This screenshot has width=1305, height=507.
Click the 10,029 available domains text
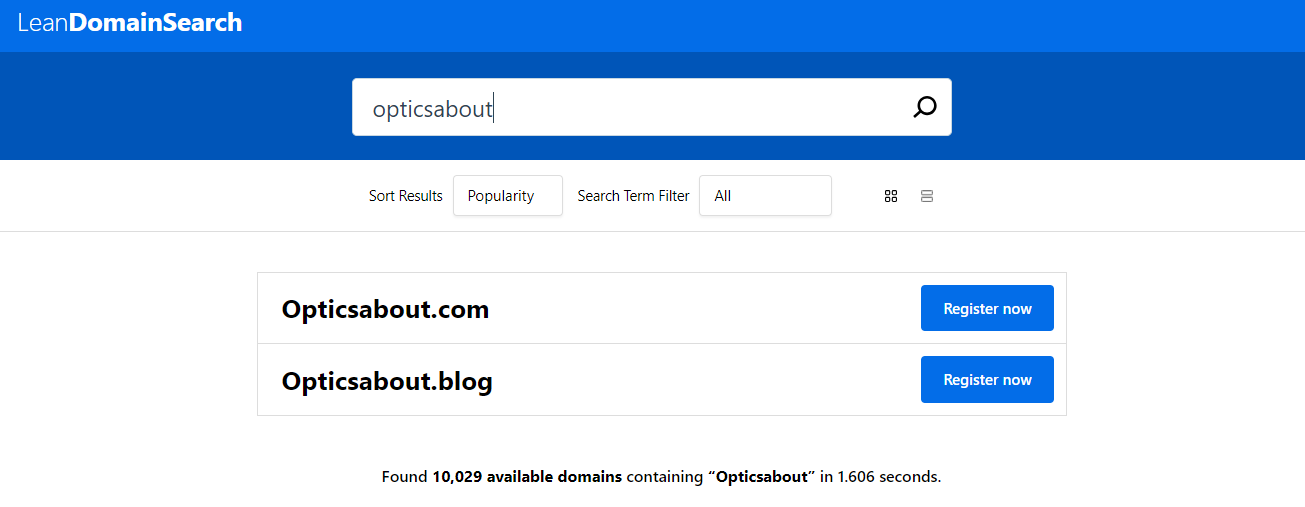(527, 477)
